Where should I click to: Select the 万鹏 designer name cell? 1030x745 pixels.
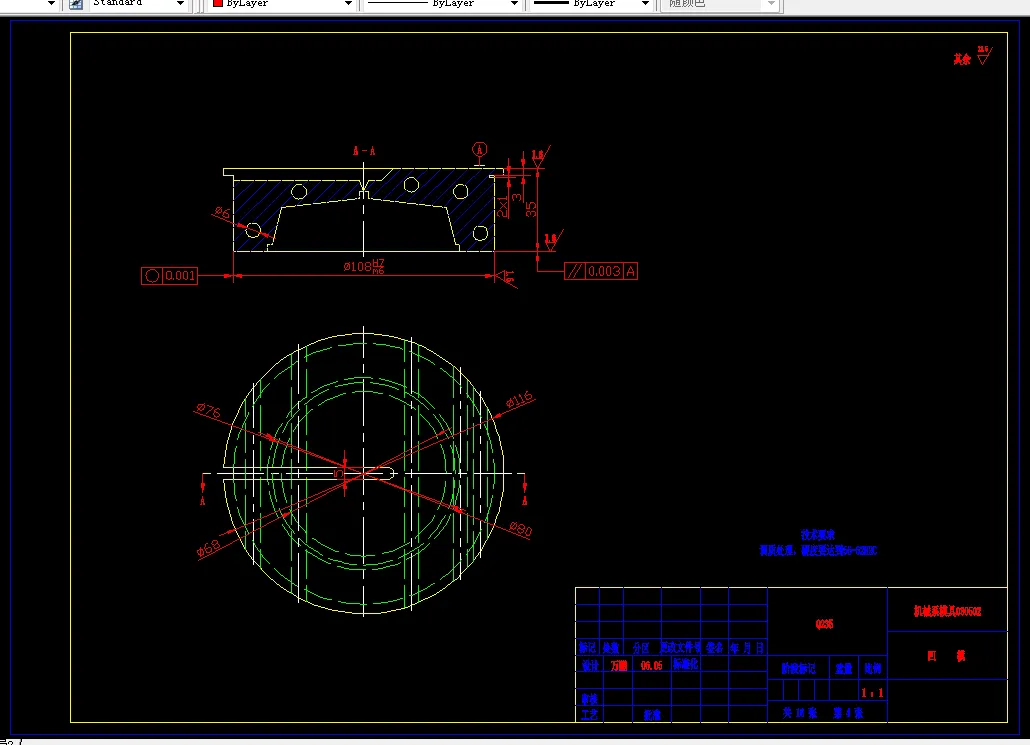point(619,666)
